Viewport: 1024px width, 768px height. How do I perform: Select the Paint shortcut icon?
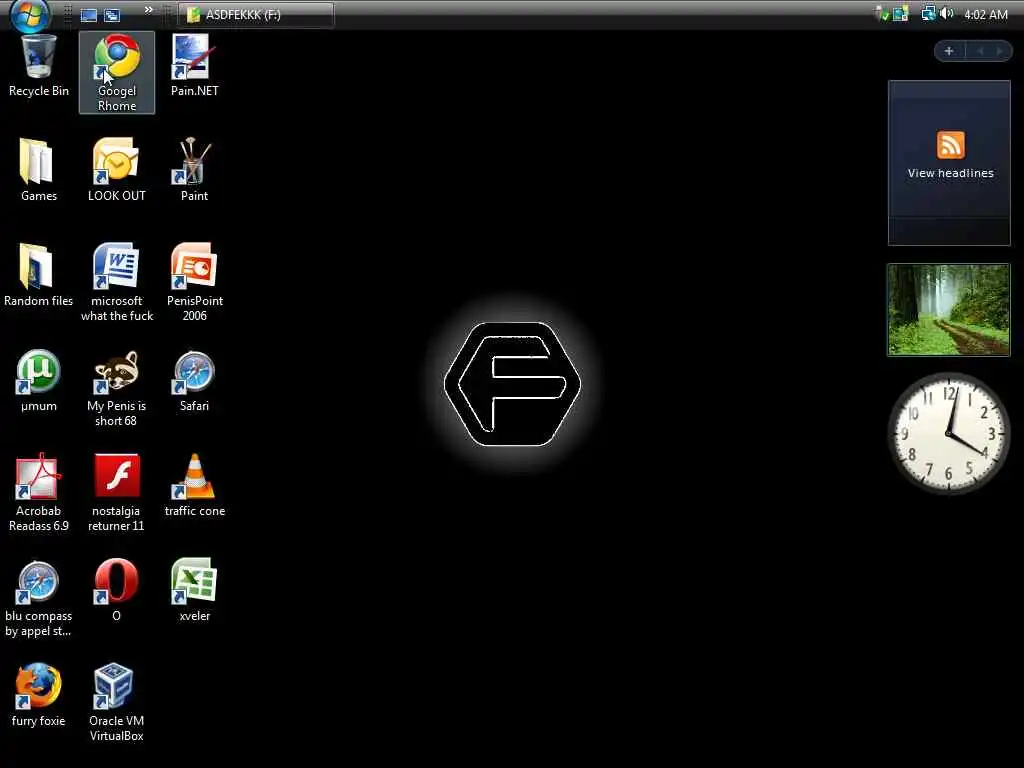(x=194, y=170)
